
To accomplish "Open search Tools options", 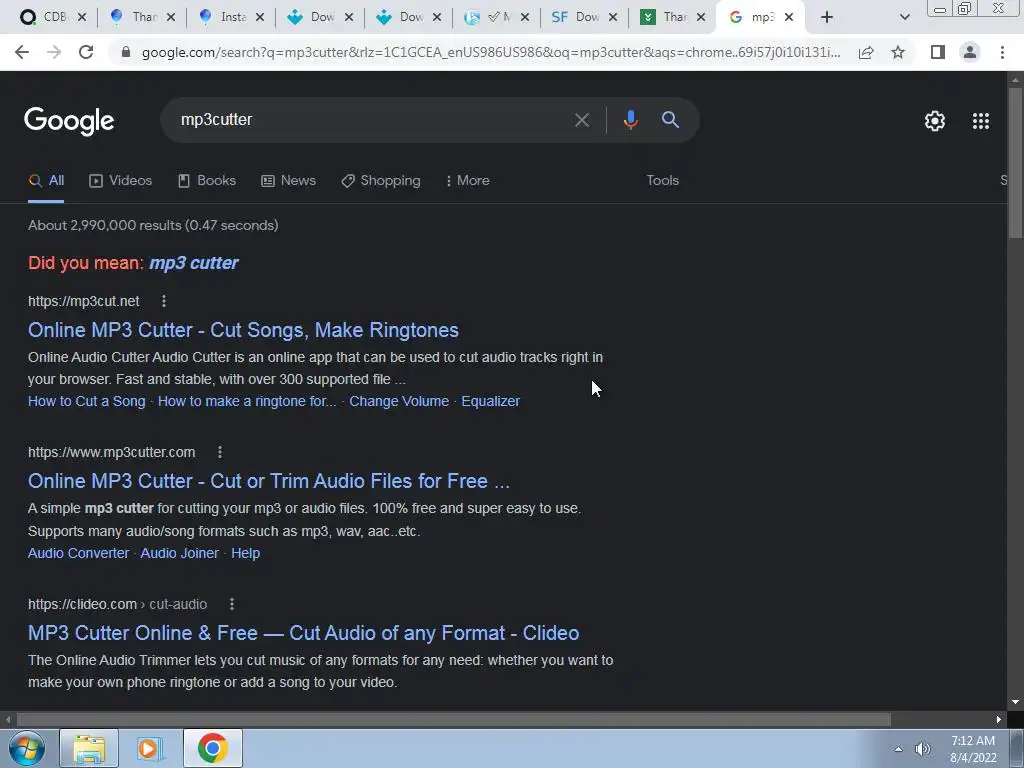I will point(662,181).
